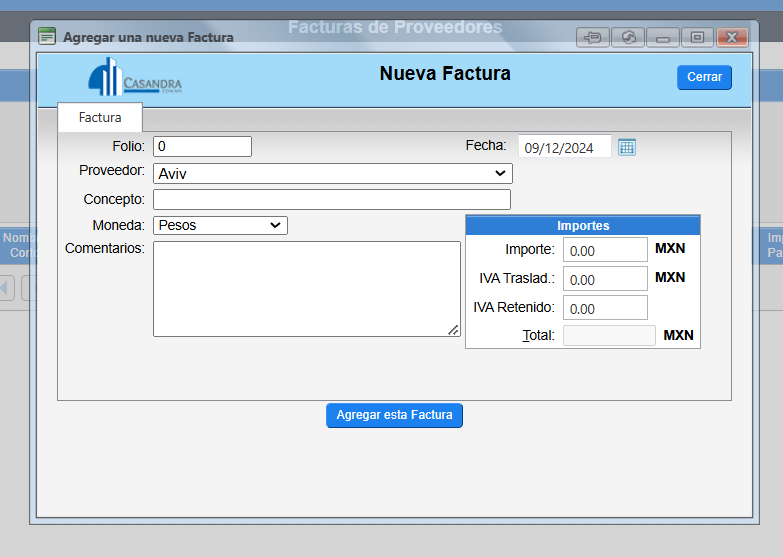Click the IVA Retenido amount field
The height and width of the screenshot is (557, 783).
click(x=605, y=308)
